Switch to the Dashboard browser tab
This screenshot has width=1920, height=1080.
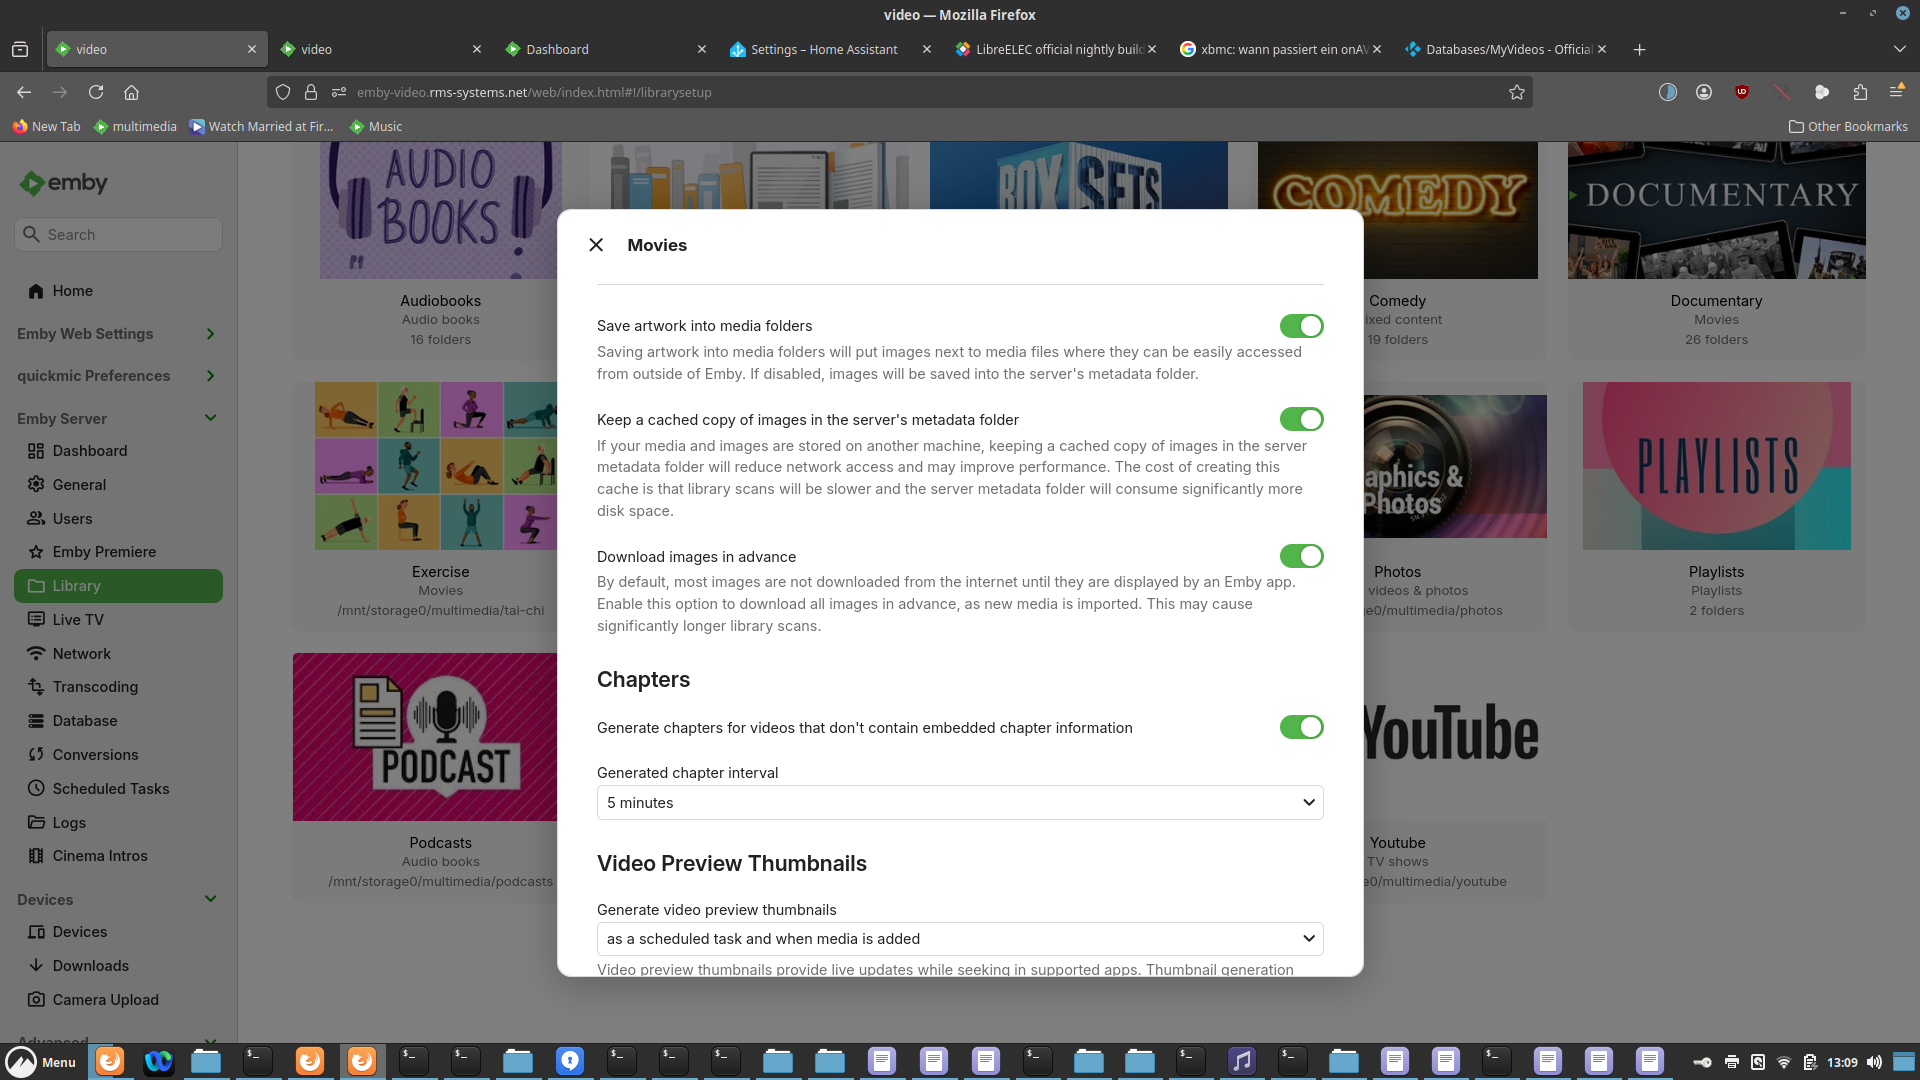tap(557, 49)
